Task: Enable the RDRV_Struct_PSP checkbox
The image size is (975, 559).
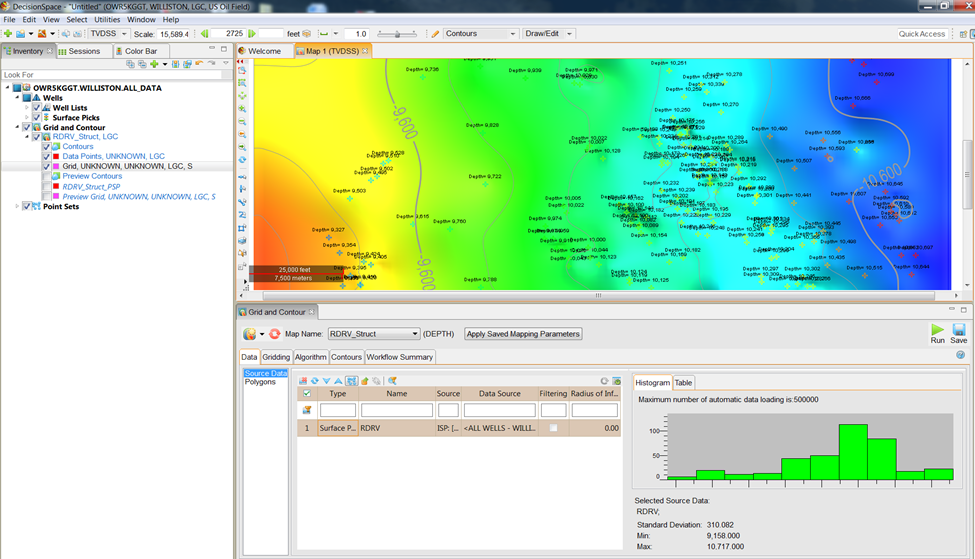Action: click(47, 187)
